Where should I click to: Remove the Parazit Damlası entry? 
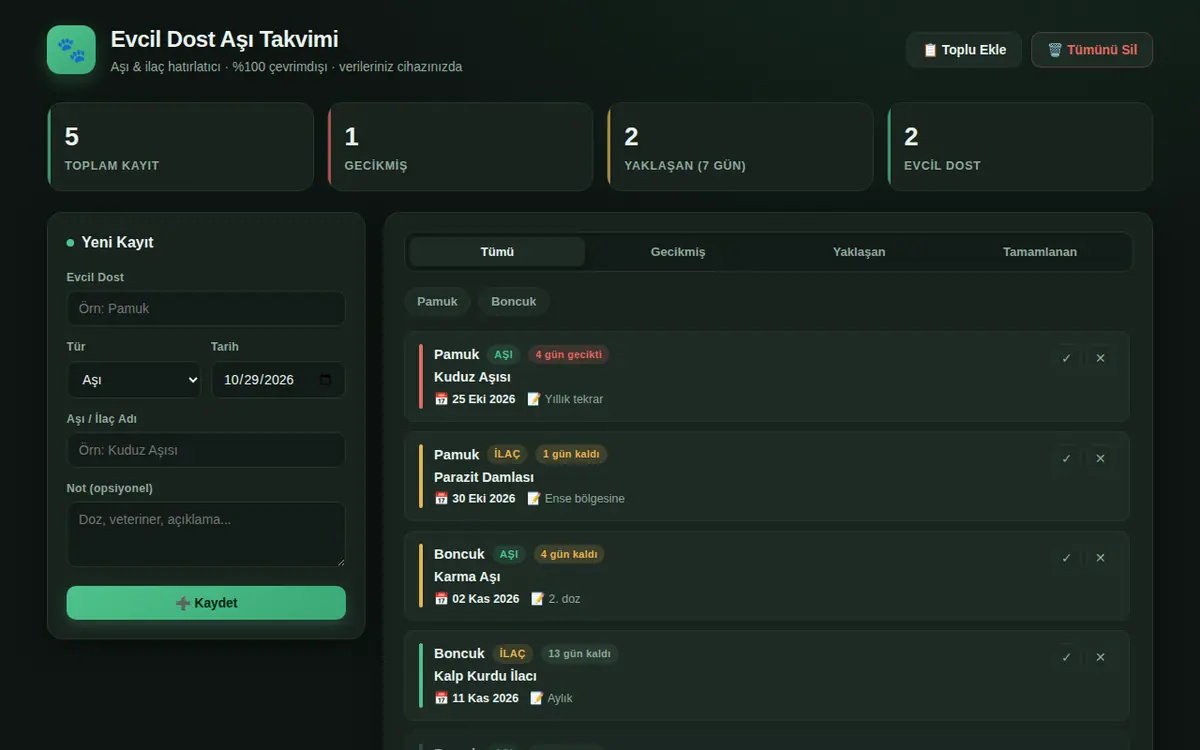[1100, 458]
